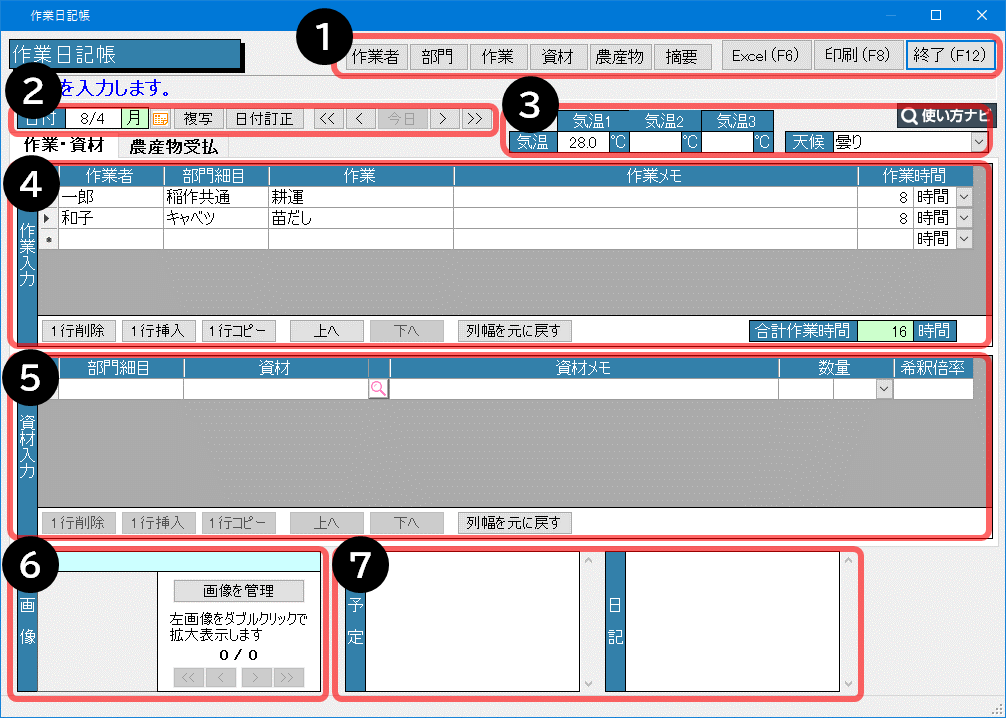Select the 作業・資材 tab

pos(64,146)
